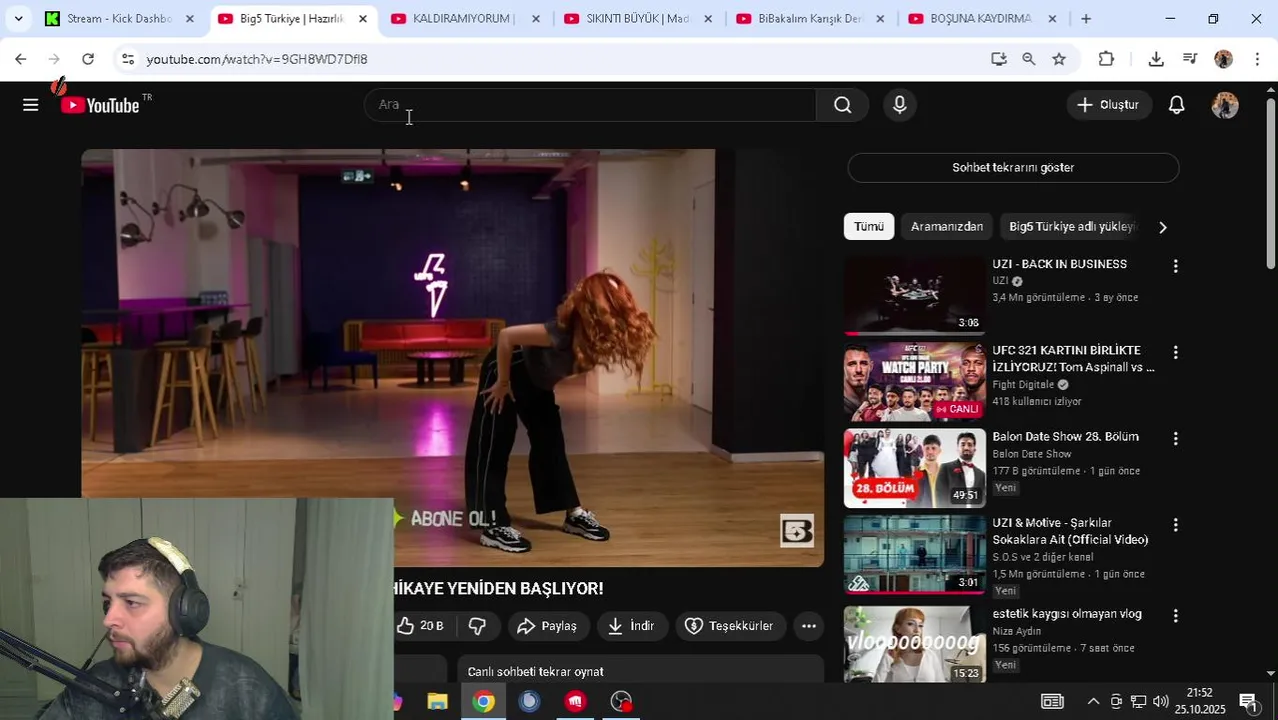Open Chrome three-dot menu
1278x720 pixels.
point(1257,59)
